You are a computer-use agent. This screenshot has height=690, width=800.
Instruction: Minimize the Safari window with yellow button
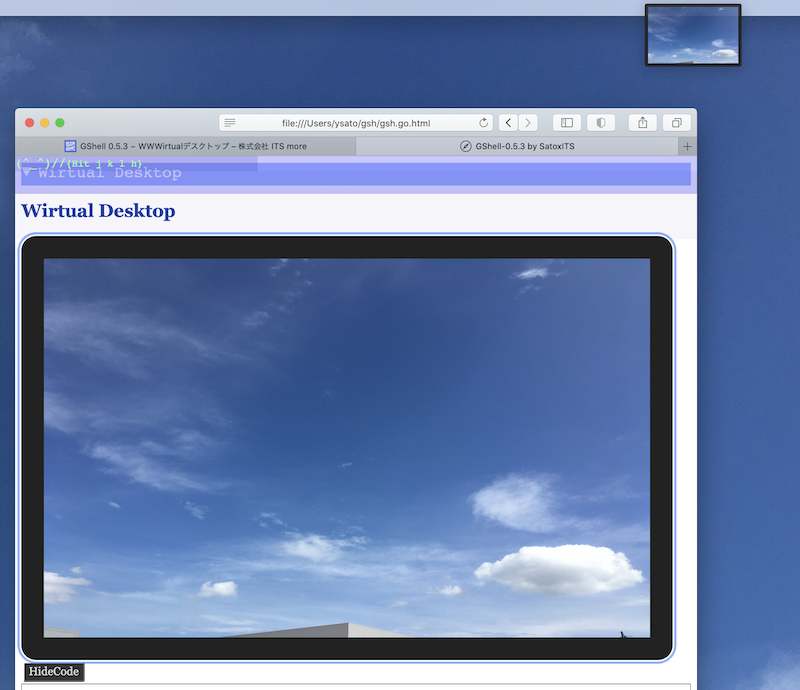pos(45,123)
